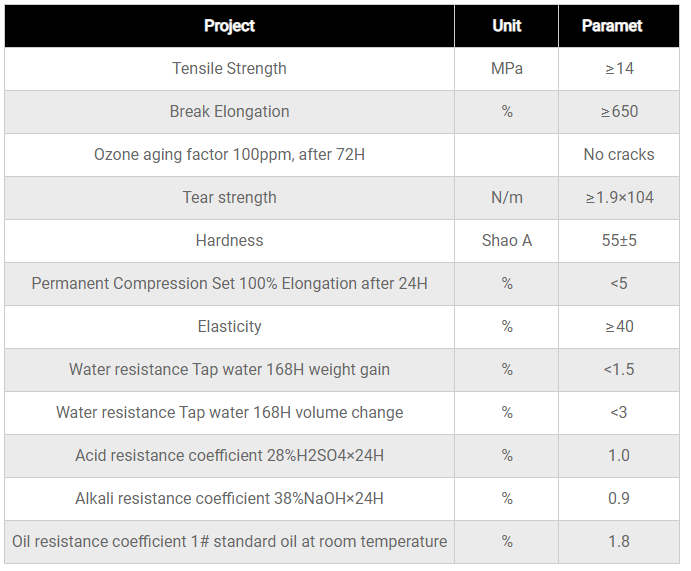Screen dimensions: 691x571
Task: Select the Ozone aging factor cell
Action: click(x=229, y=155)
